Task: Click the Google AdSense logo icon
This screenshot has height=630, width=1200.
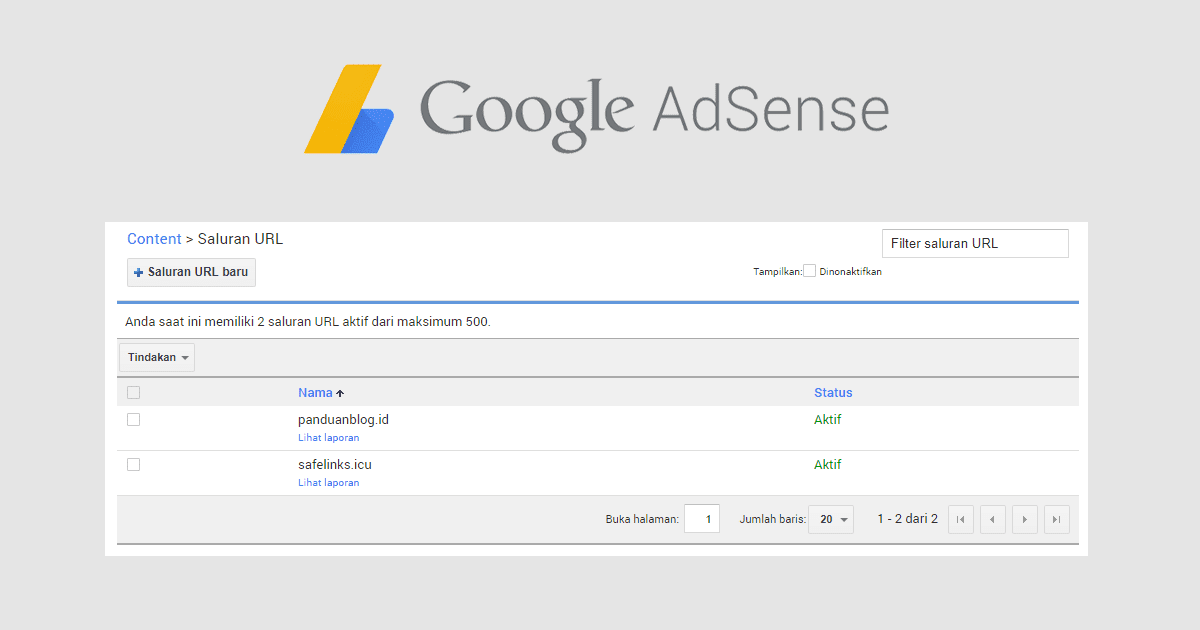Action: (x=349, y=109)
